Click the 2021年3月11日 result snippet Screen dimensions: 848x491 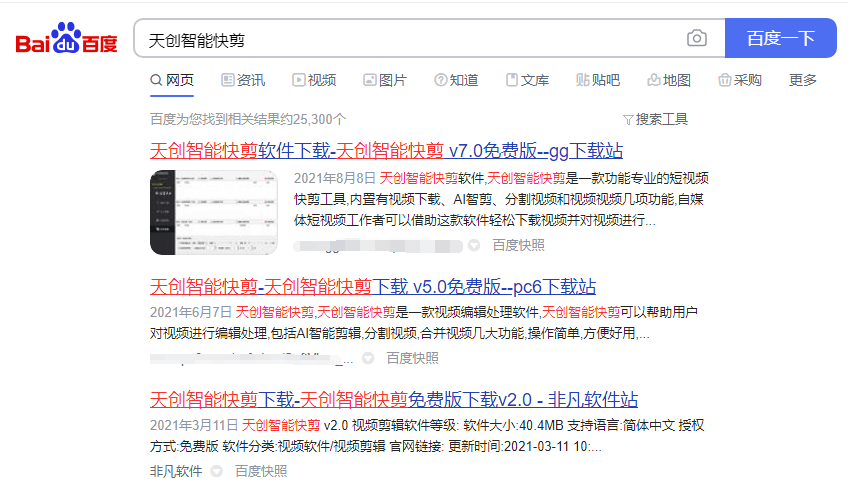click(x=427, y=436)
